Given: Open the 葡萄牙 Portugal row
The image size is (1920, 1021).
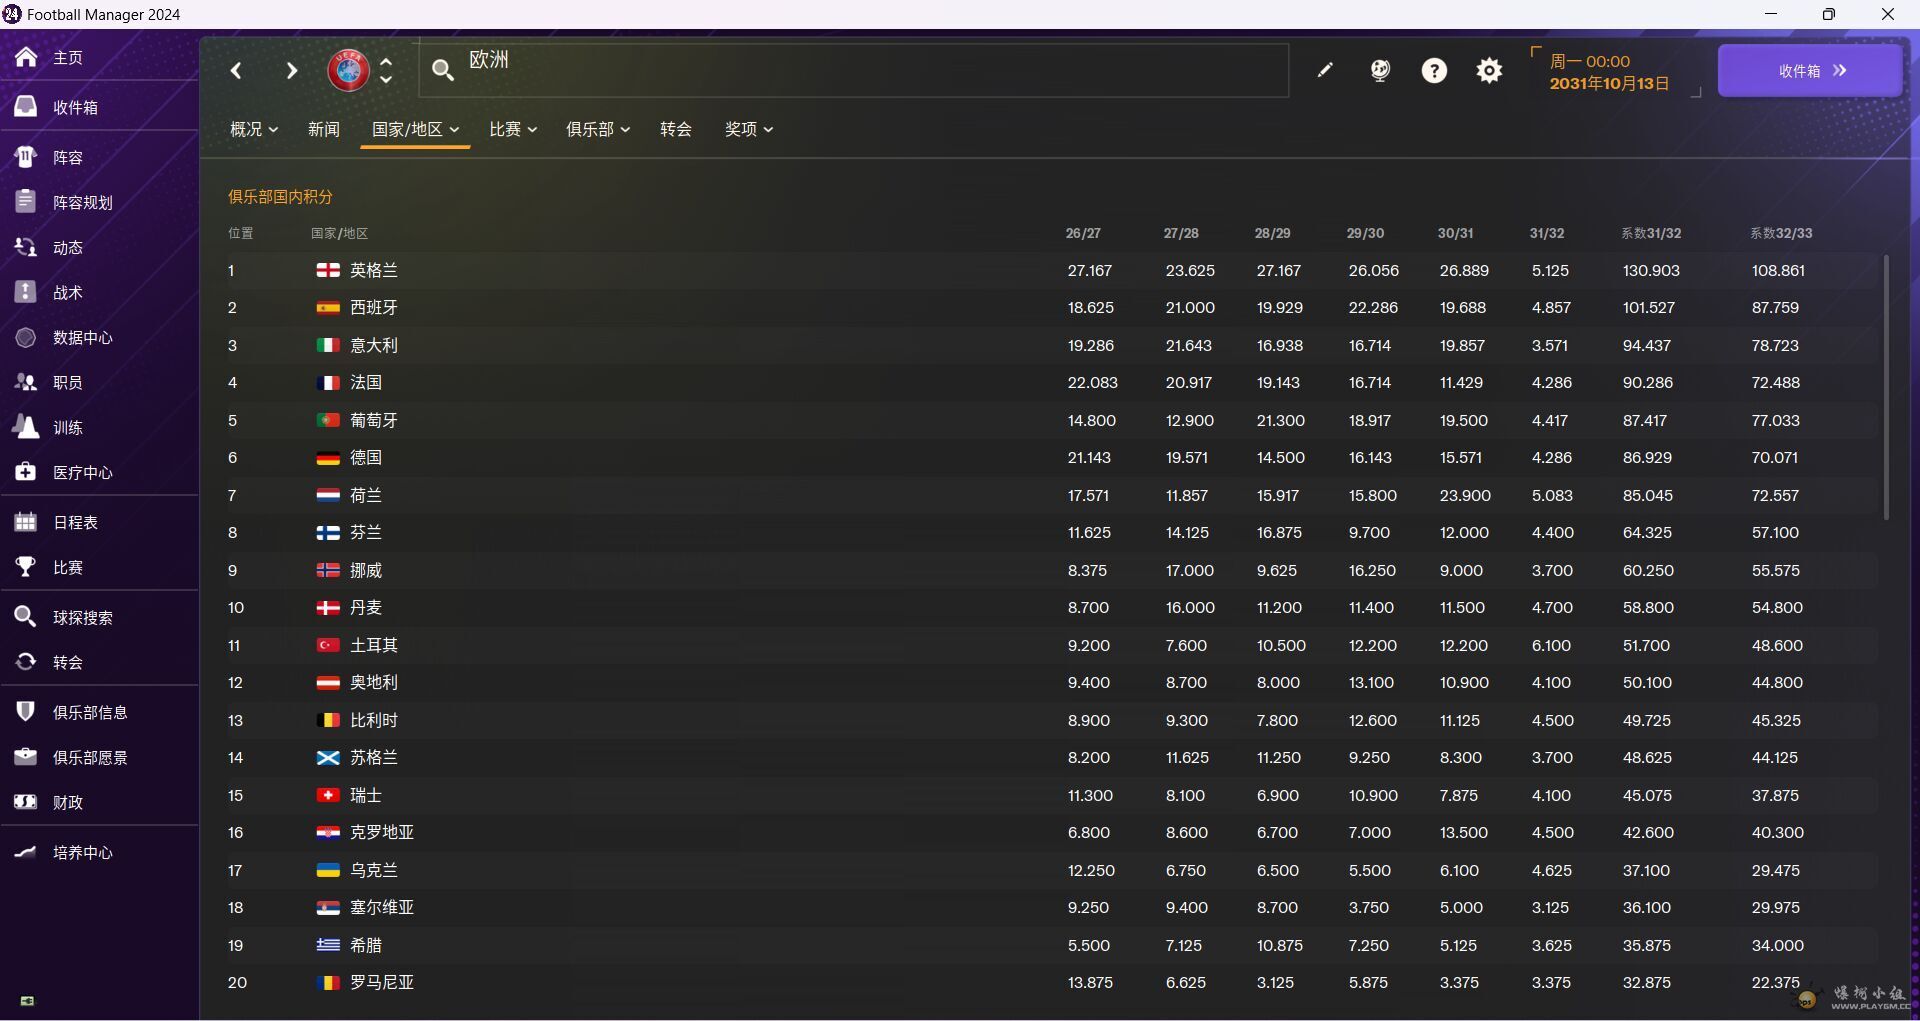Looking at the screenshot, I should click(x=1051, y=420).
